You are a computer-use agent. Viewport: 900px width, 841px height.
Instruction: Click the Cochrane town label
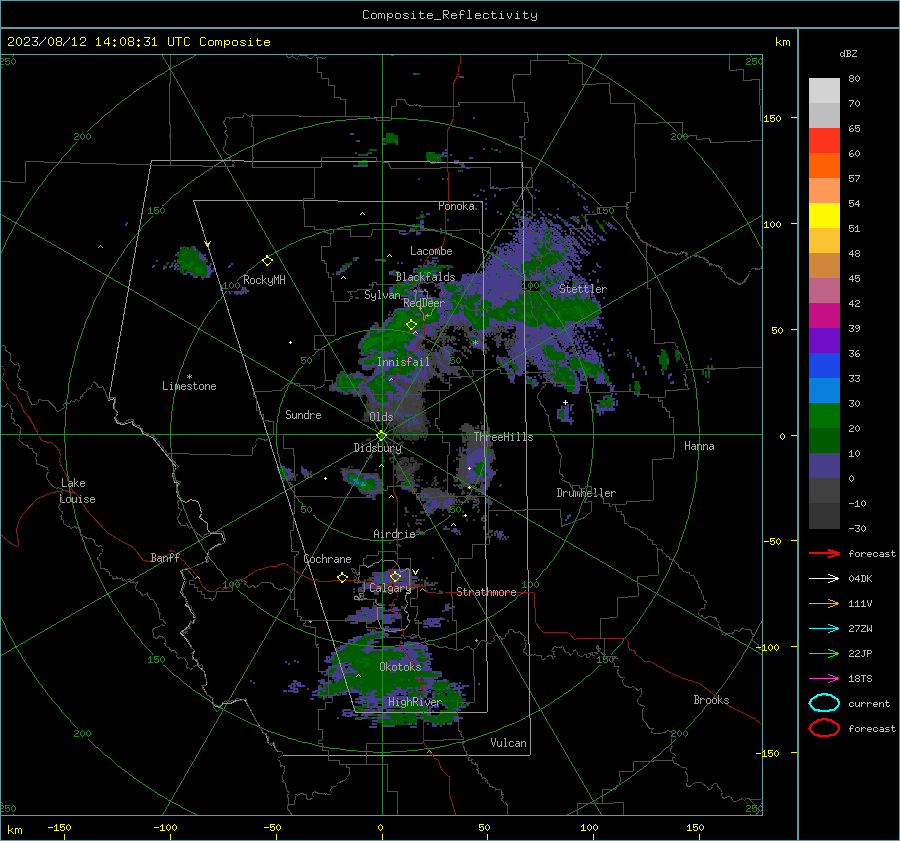327,559
